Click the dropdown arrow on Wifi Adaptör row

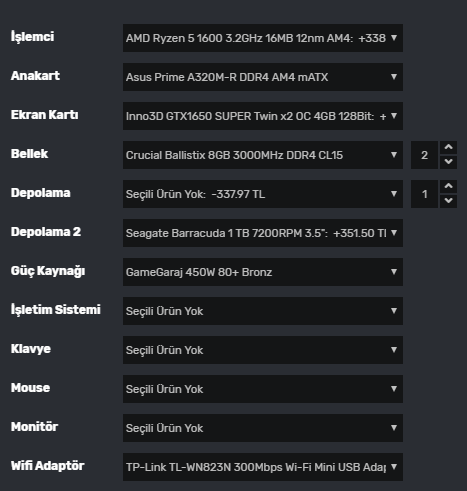(x=394, y=467)
